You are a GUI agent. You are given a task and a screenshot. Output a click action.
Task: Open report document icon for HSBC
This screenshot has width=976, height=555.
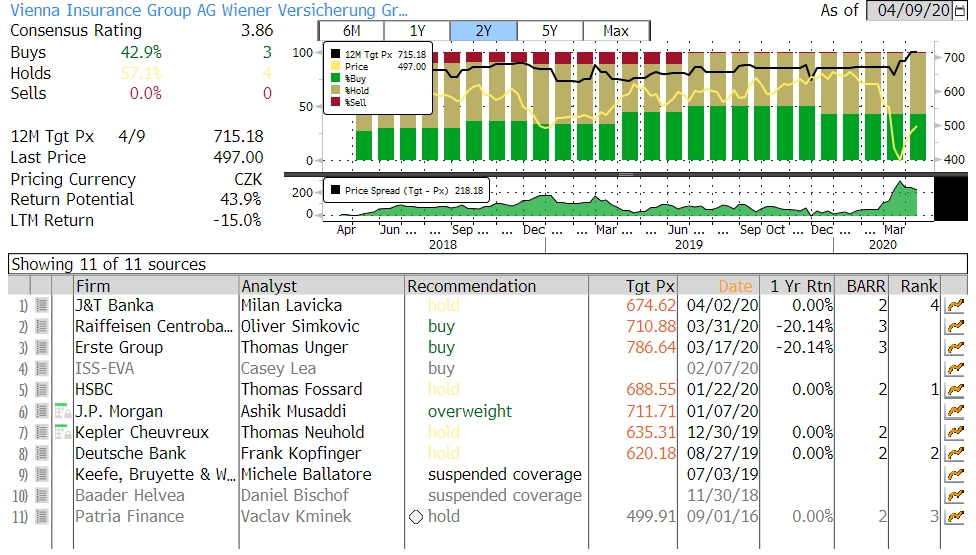[42, 390]
